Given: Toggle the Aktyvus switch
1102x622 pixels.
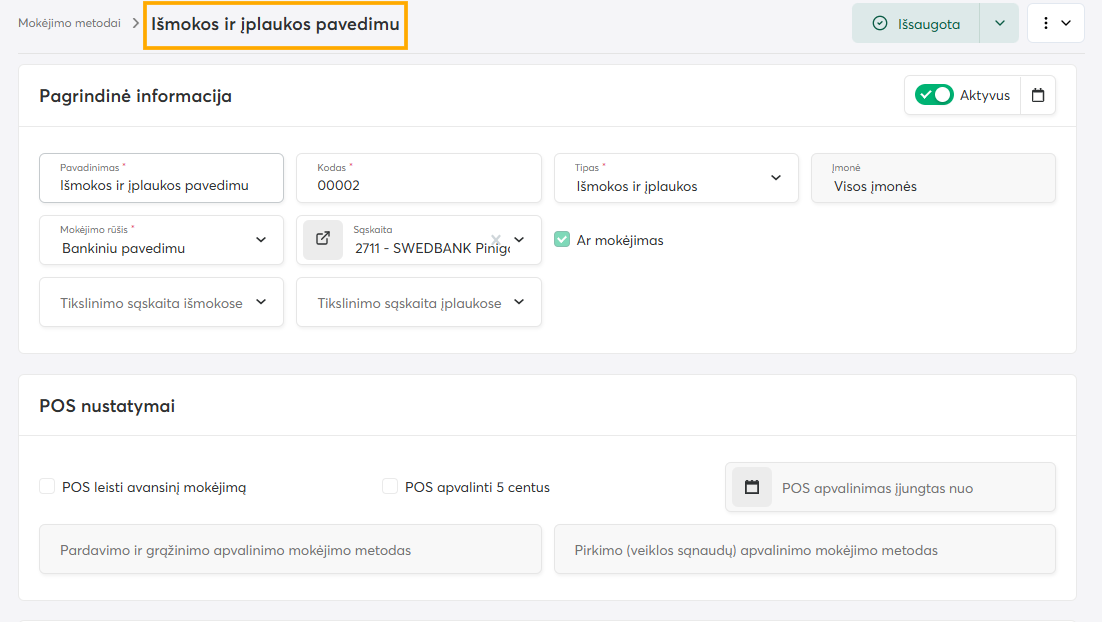Looking at the screenshot, I should click(x=934, y=96).
